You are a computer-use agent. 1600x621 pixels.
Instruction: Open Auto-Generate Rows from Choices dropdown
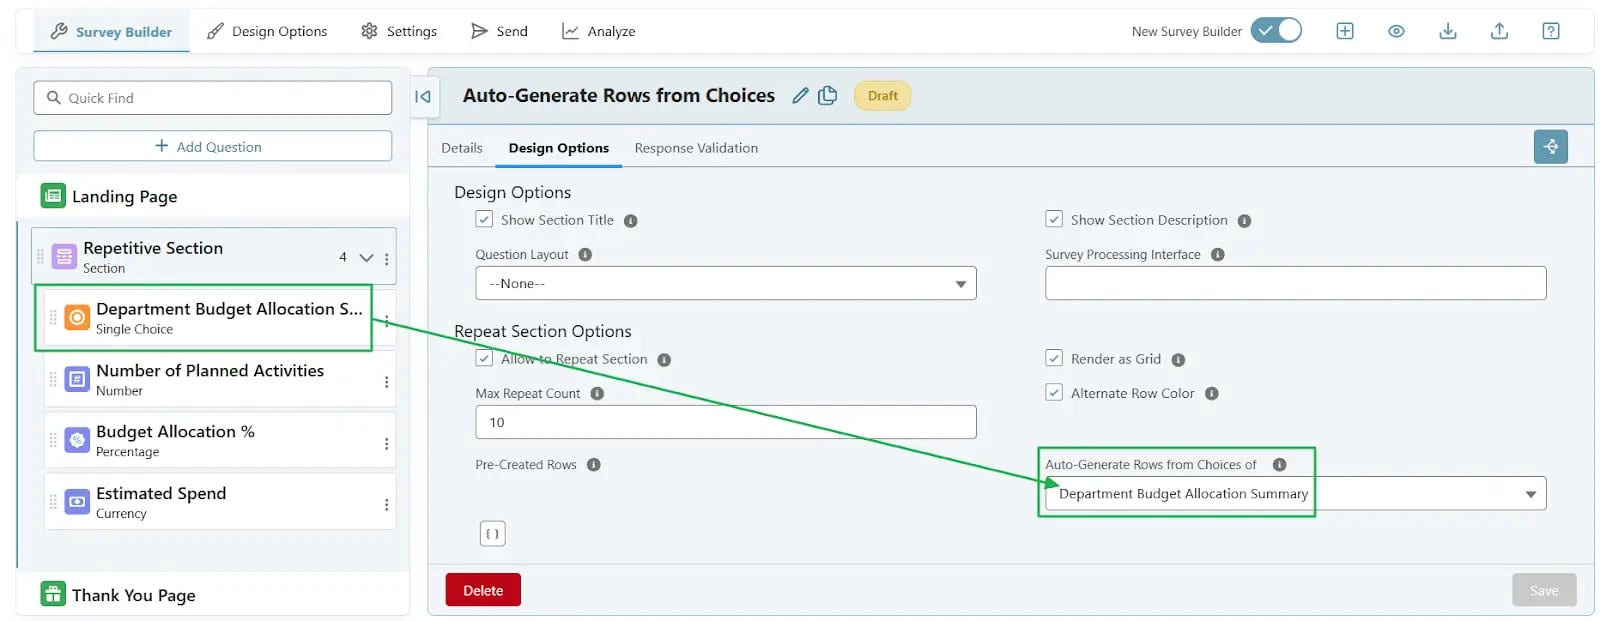(1296, 493)
